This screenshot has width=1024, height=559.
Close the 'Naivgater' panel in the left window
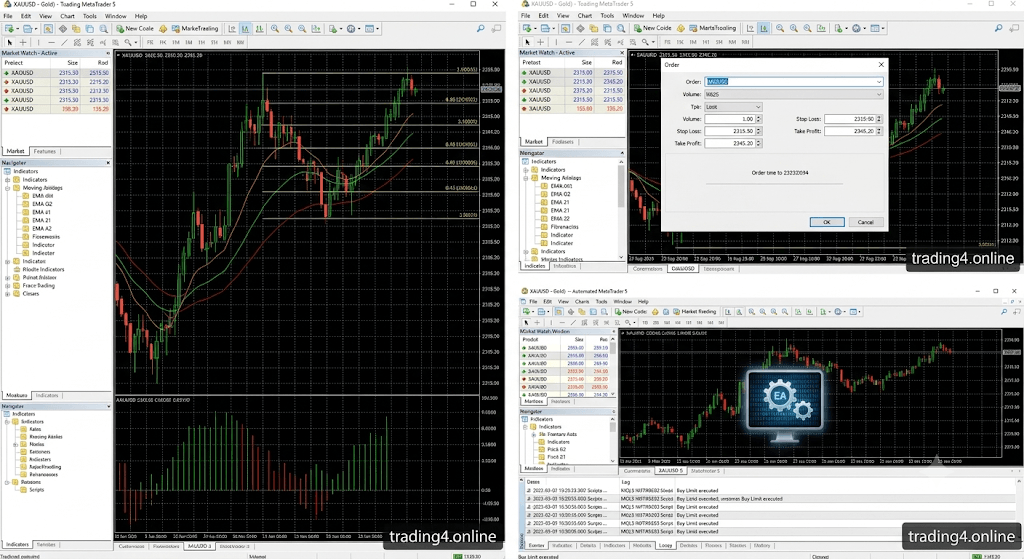(x=108, y=163)
